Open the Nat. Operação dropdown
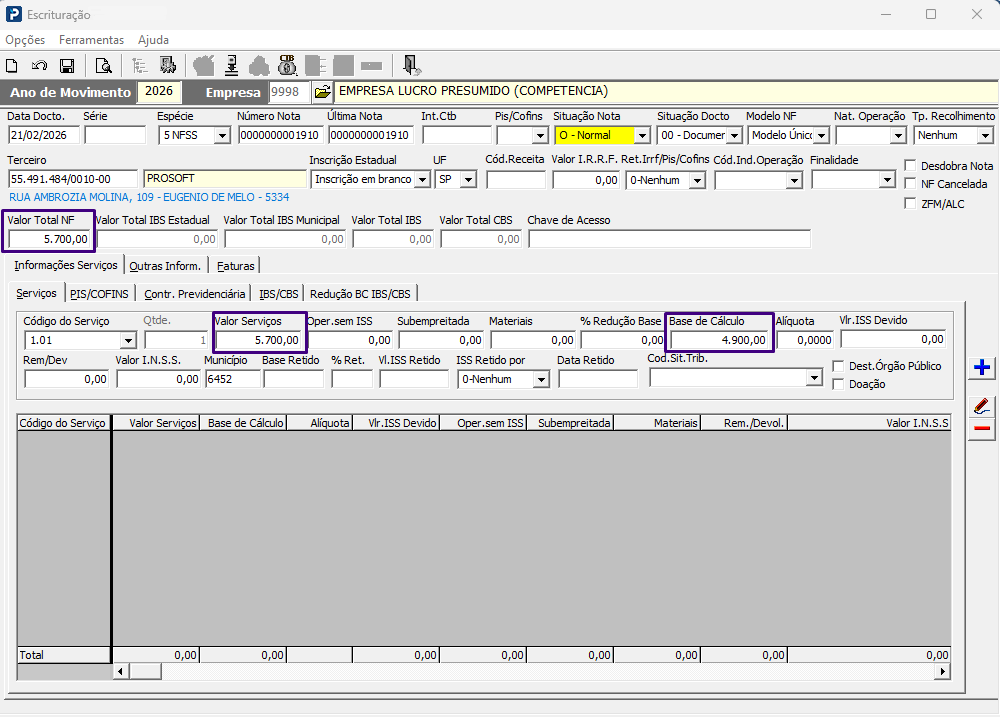 (899, 135)
